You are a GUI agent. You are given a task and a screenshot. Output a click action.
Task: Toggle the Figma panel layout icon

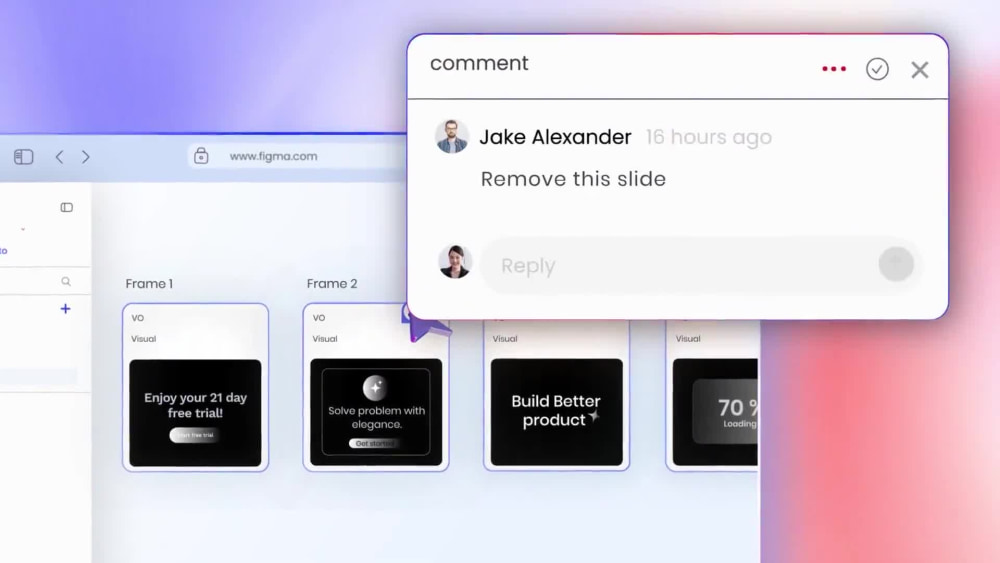click(x=66, y=207)
